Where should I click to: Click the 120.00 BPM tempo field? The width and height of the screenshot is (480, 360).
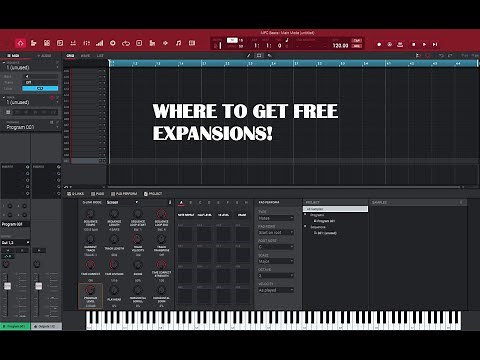point(340,45)
